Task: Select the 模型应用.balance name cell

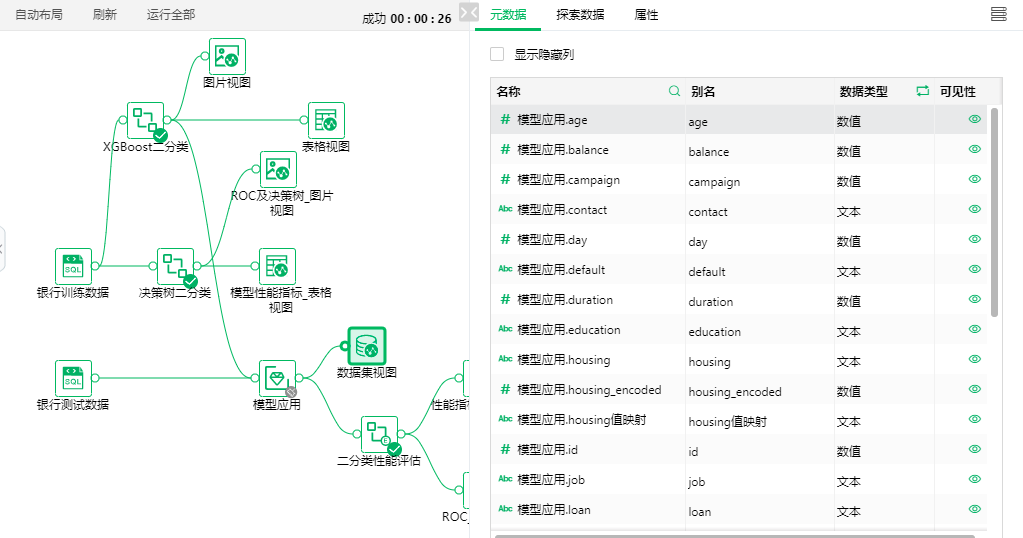Action: coord(588,149)
